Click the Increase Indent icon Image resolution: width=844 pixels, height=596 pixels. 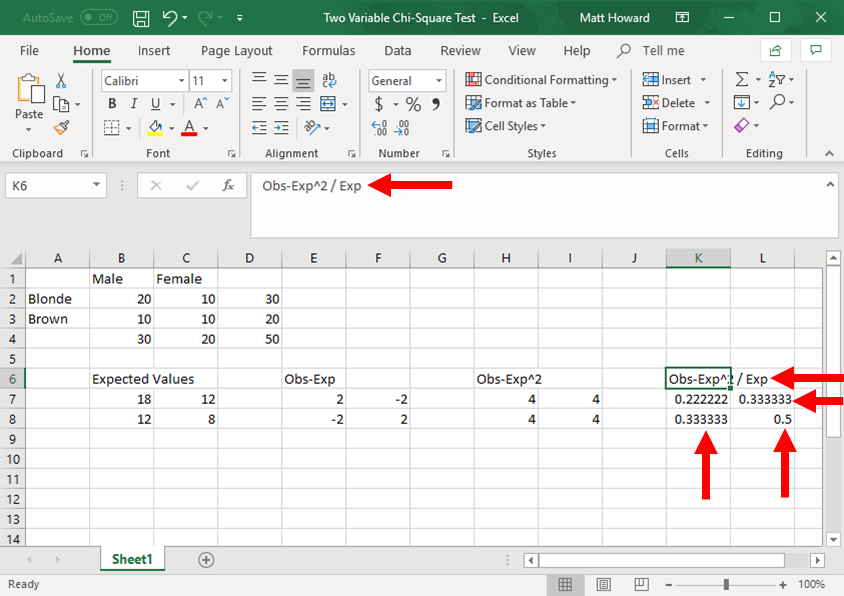(x=281, y=128)
